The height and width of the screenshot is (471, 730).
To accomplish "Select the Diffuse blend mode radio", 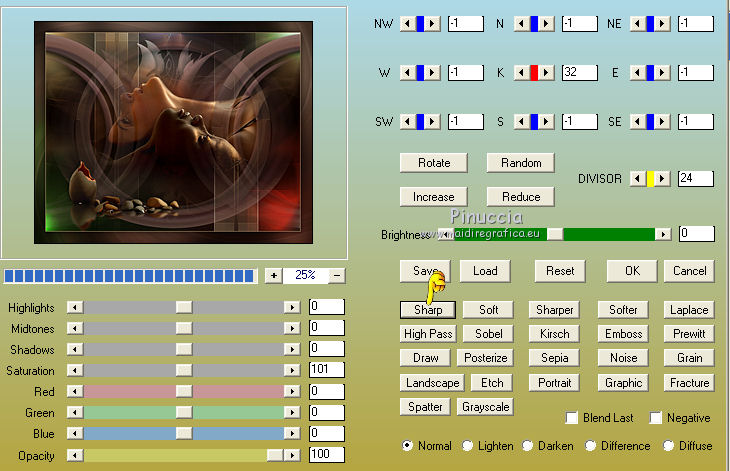I will tap(668, 445).
